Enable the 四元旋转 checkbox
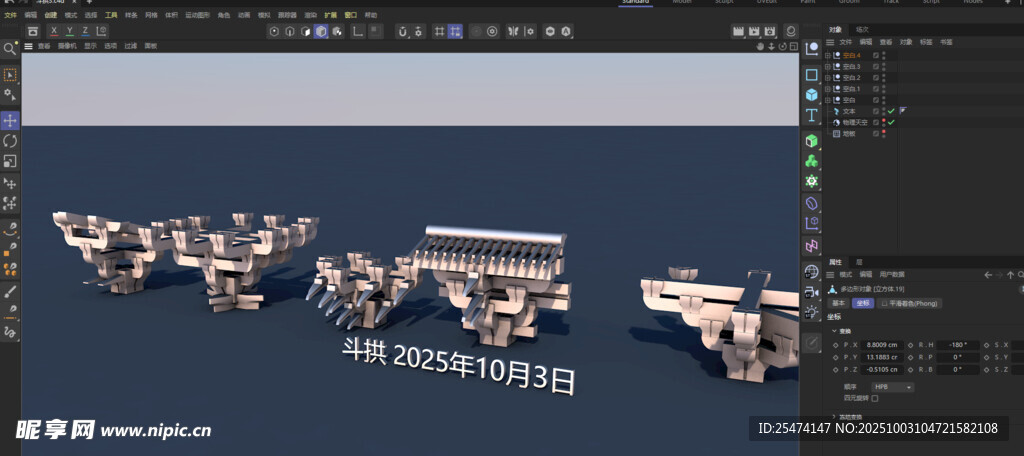 click(x=875, y=398)
